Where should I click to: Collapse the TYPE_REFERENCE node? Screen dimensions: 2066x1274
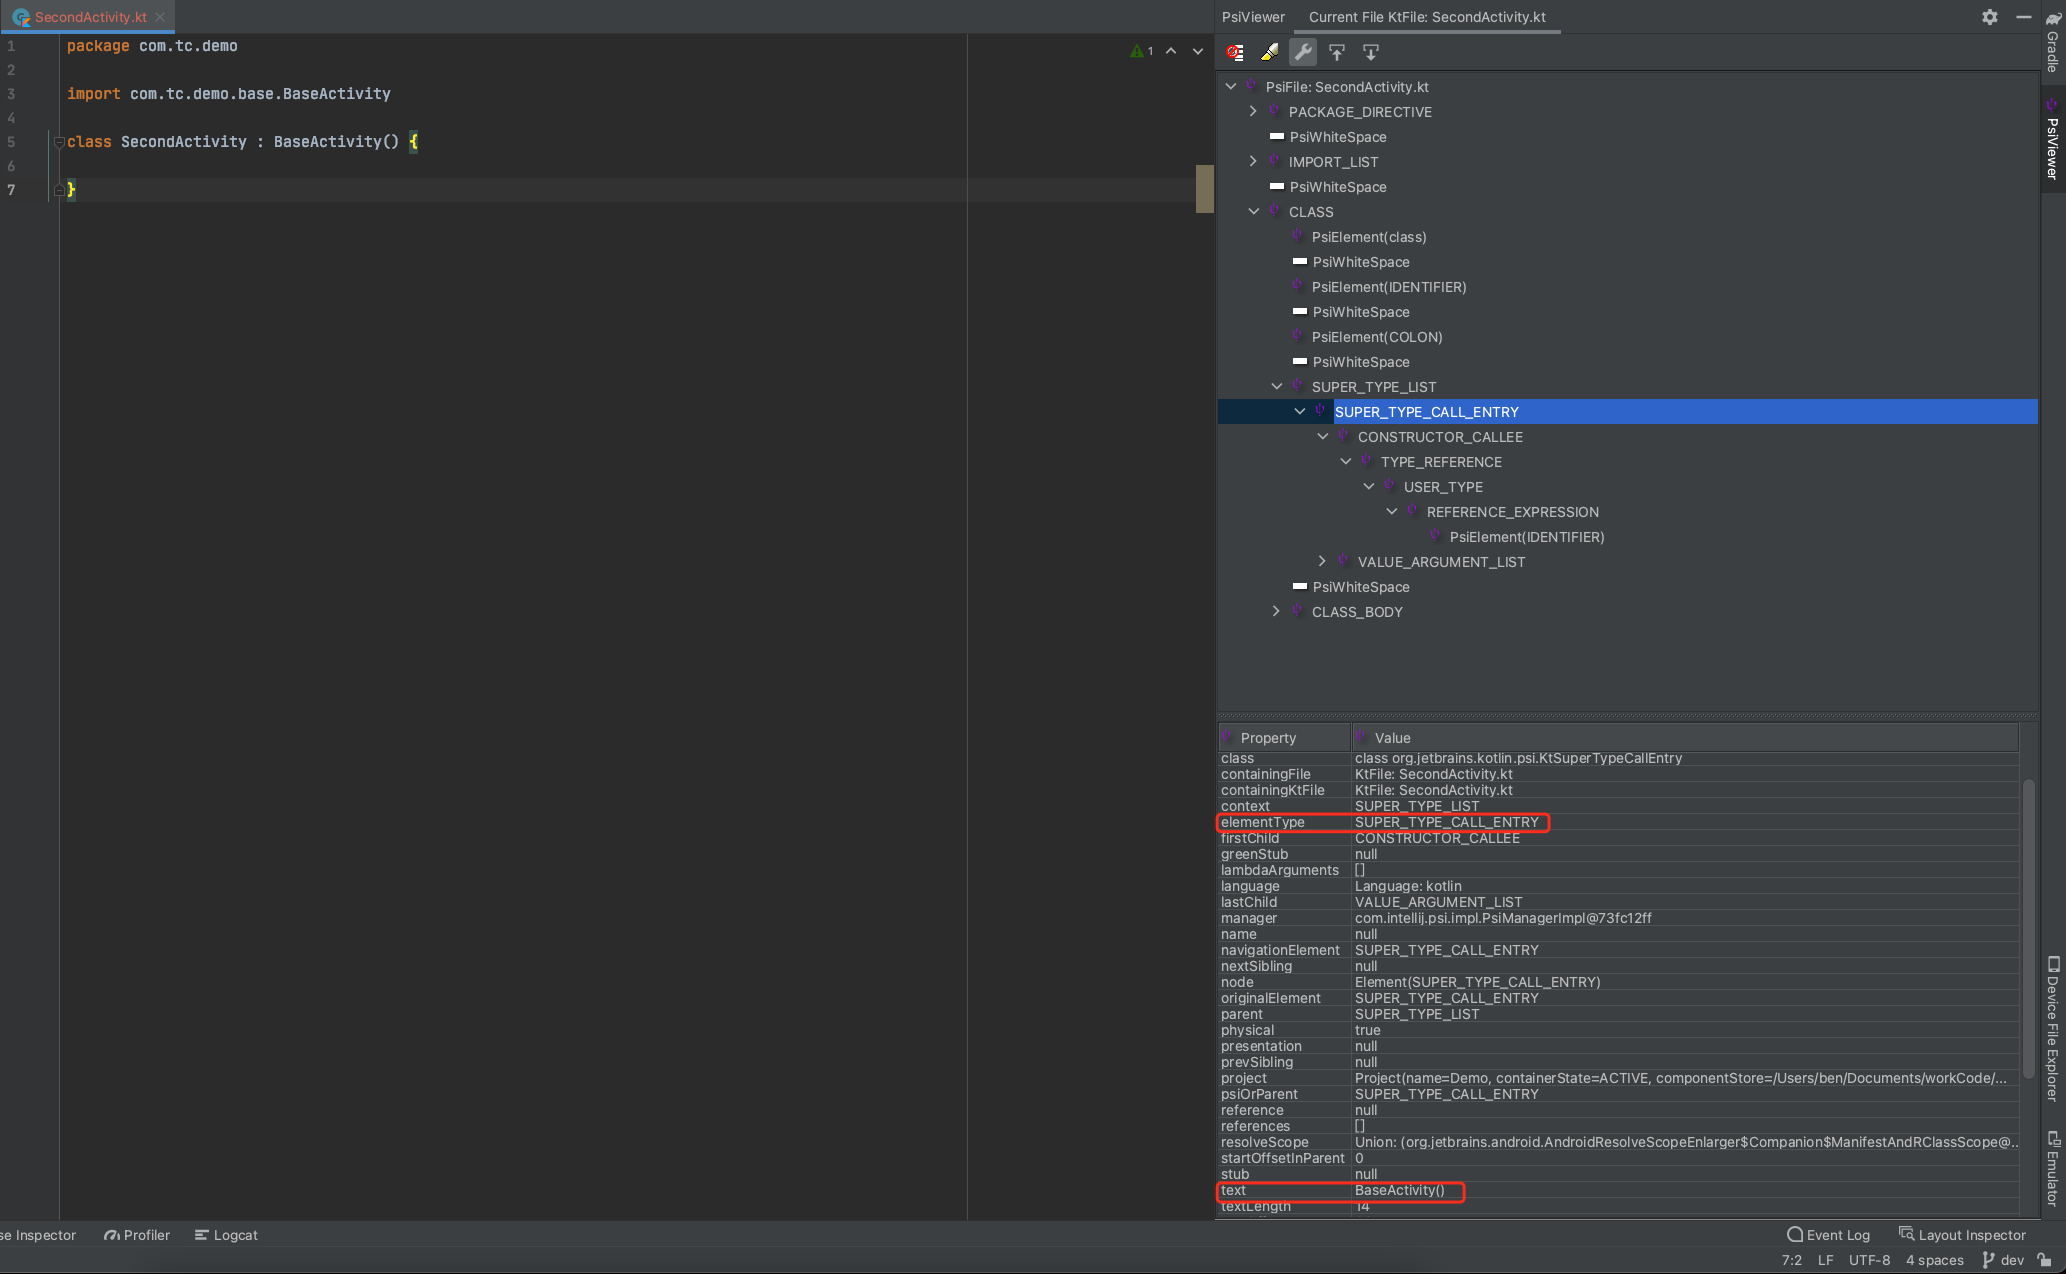pyautogui.click(x=1346, y=462)
